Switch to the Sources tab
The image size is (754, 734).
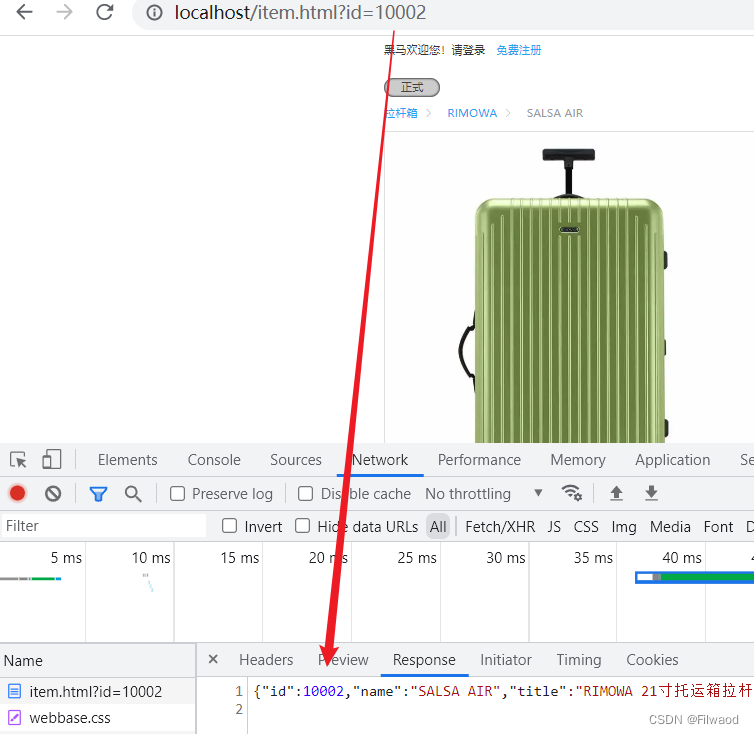tap(296, 460)
